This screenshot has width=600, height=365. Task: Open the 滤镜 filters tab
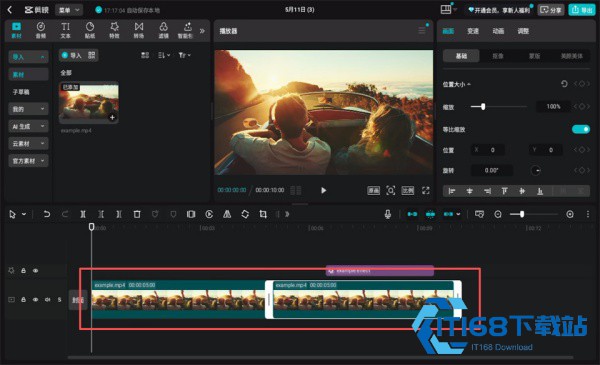click(163, 30)
